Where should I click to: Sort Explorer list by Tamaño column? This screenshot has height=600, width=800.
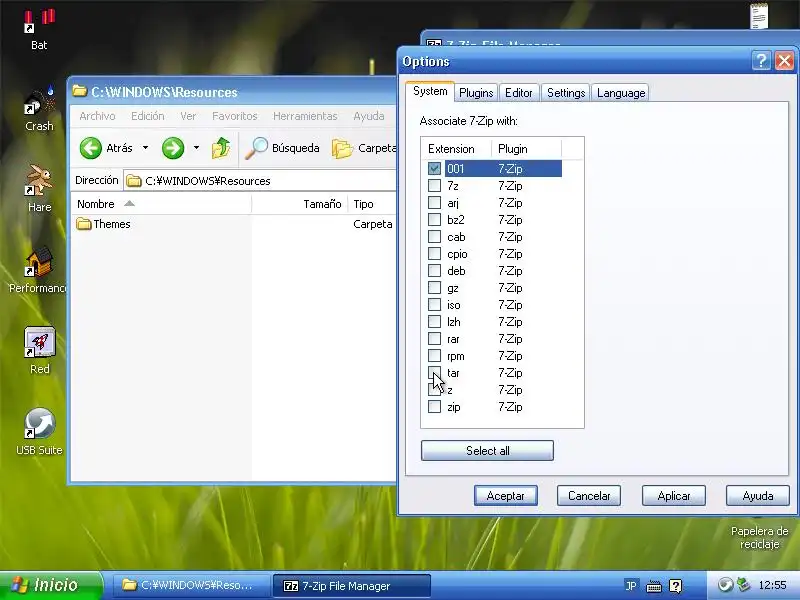point(300,204)
